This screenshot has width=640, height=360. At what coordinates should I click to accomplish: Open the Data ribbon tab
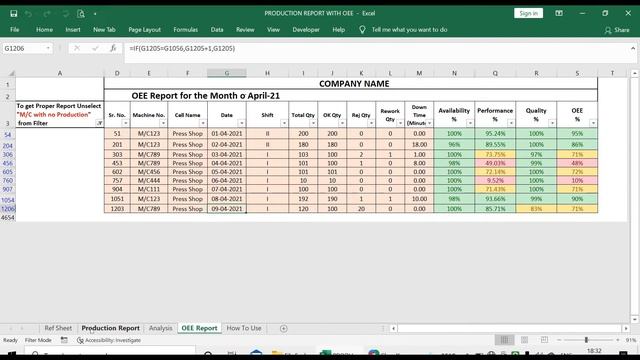point(217,29)
